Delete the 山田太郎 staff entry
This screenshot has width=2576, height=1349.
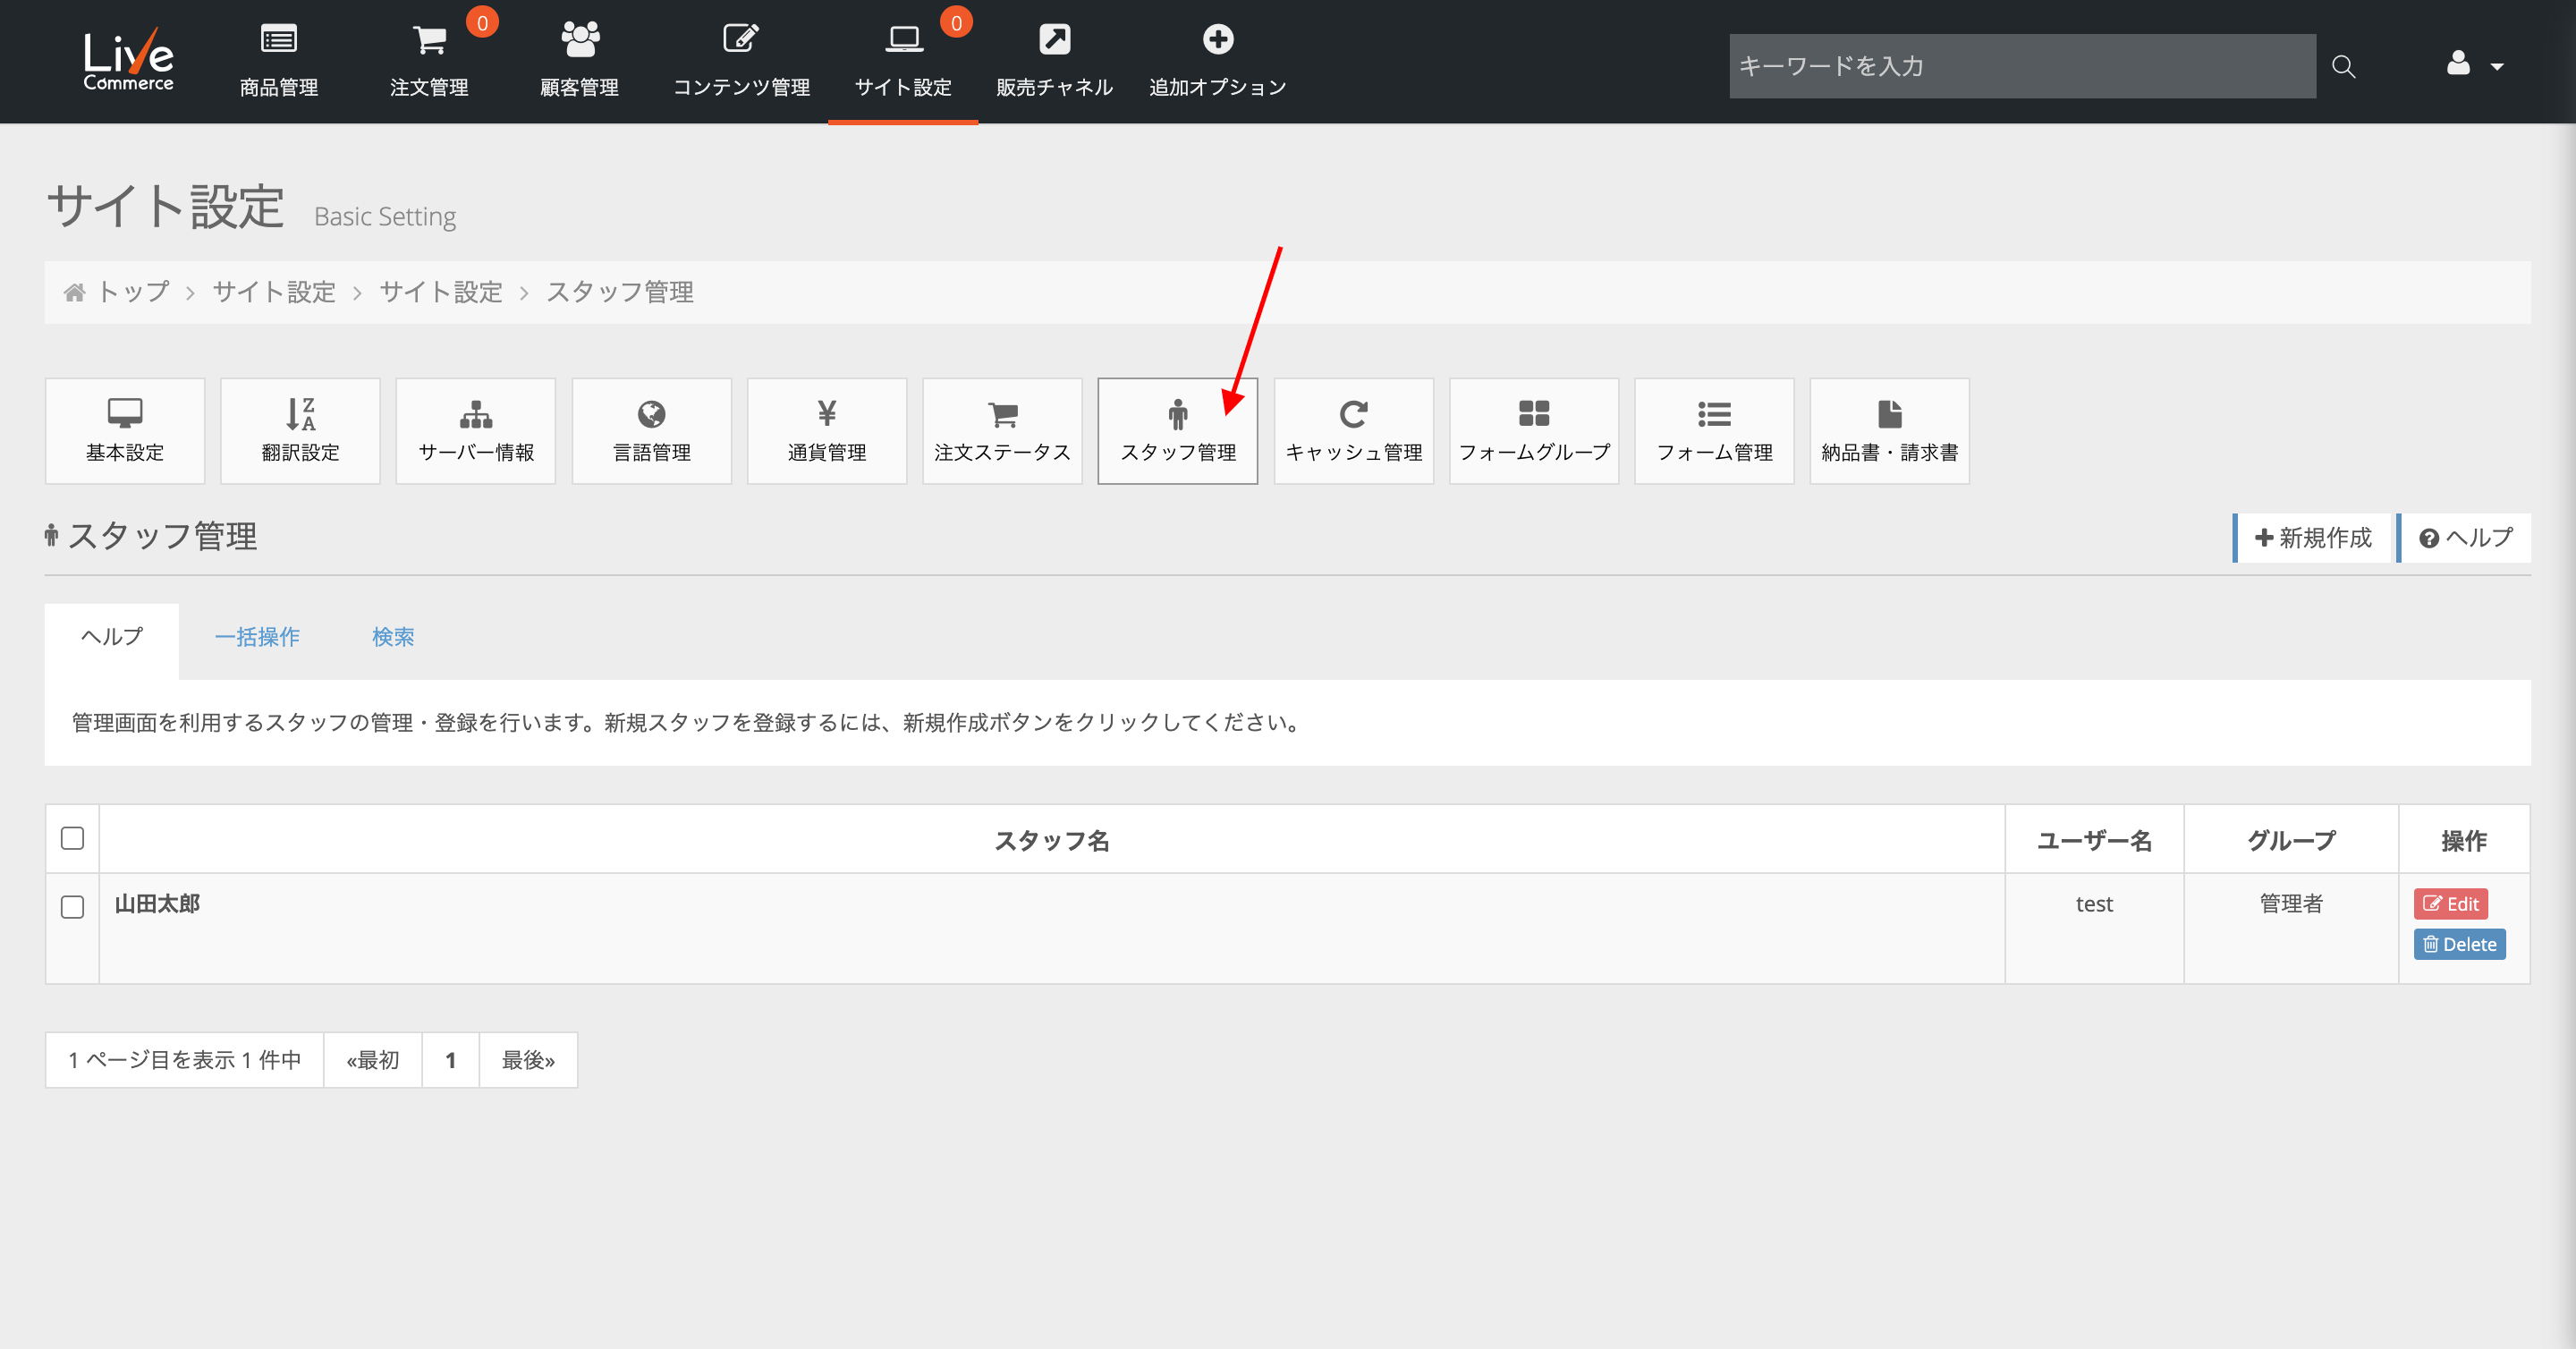pyautogui.click(x=2459, y=944)
